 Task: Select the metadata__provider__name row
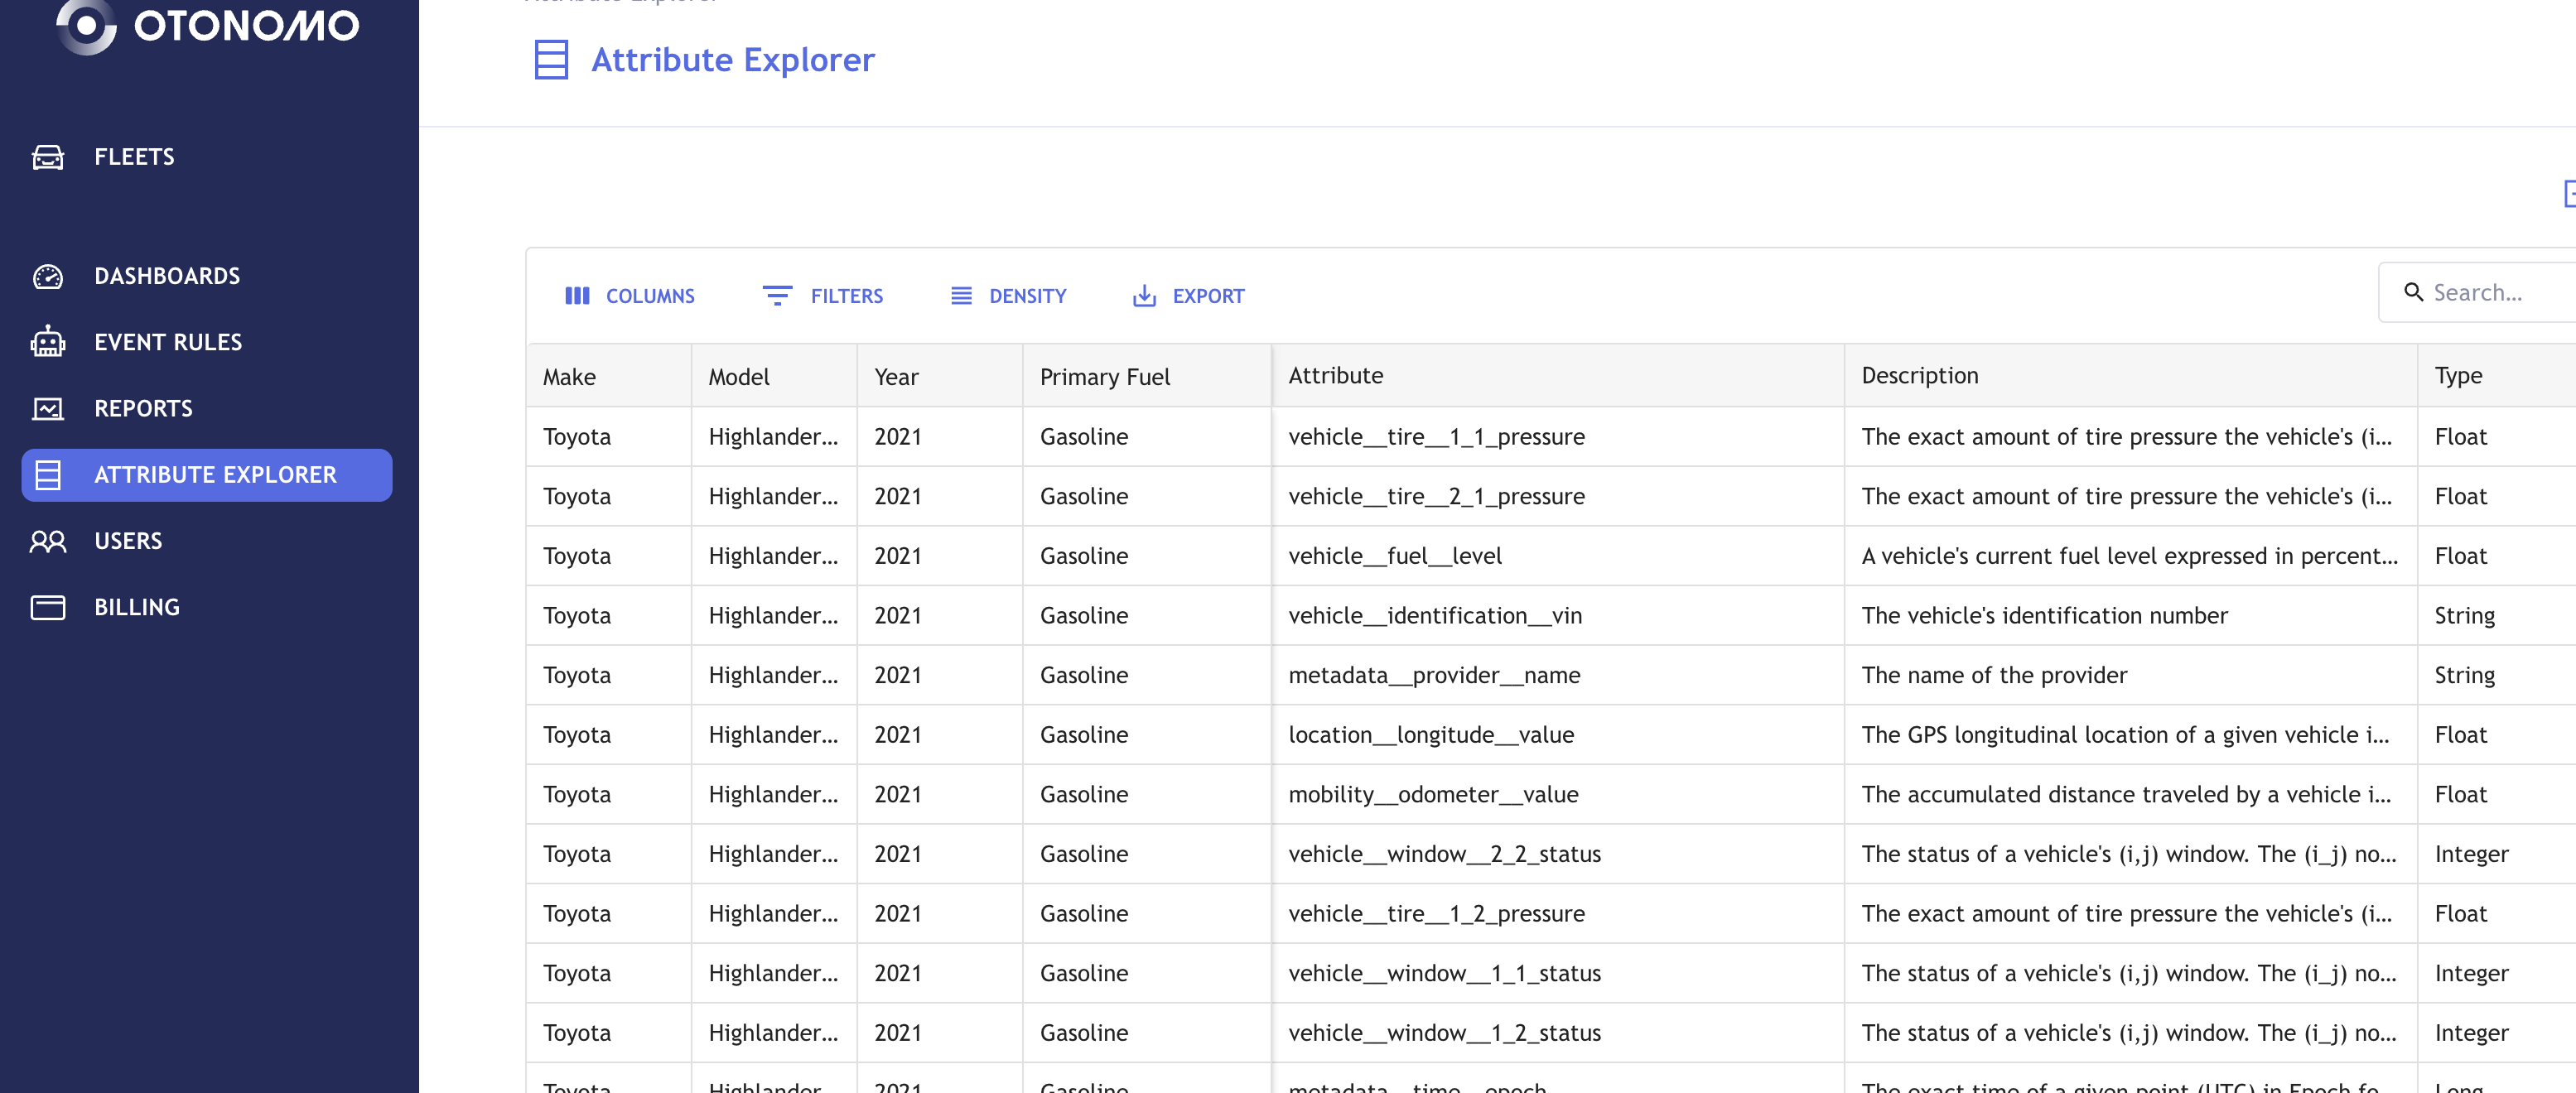click(1434, 675)
